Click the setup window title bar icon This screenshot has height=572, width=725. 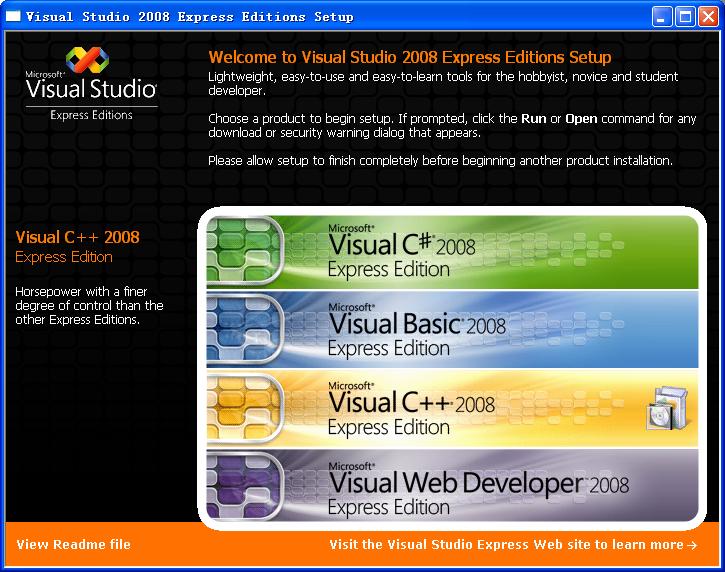tap(13, 16)
